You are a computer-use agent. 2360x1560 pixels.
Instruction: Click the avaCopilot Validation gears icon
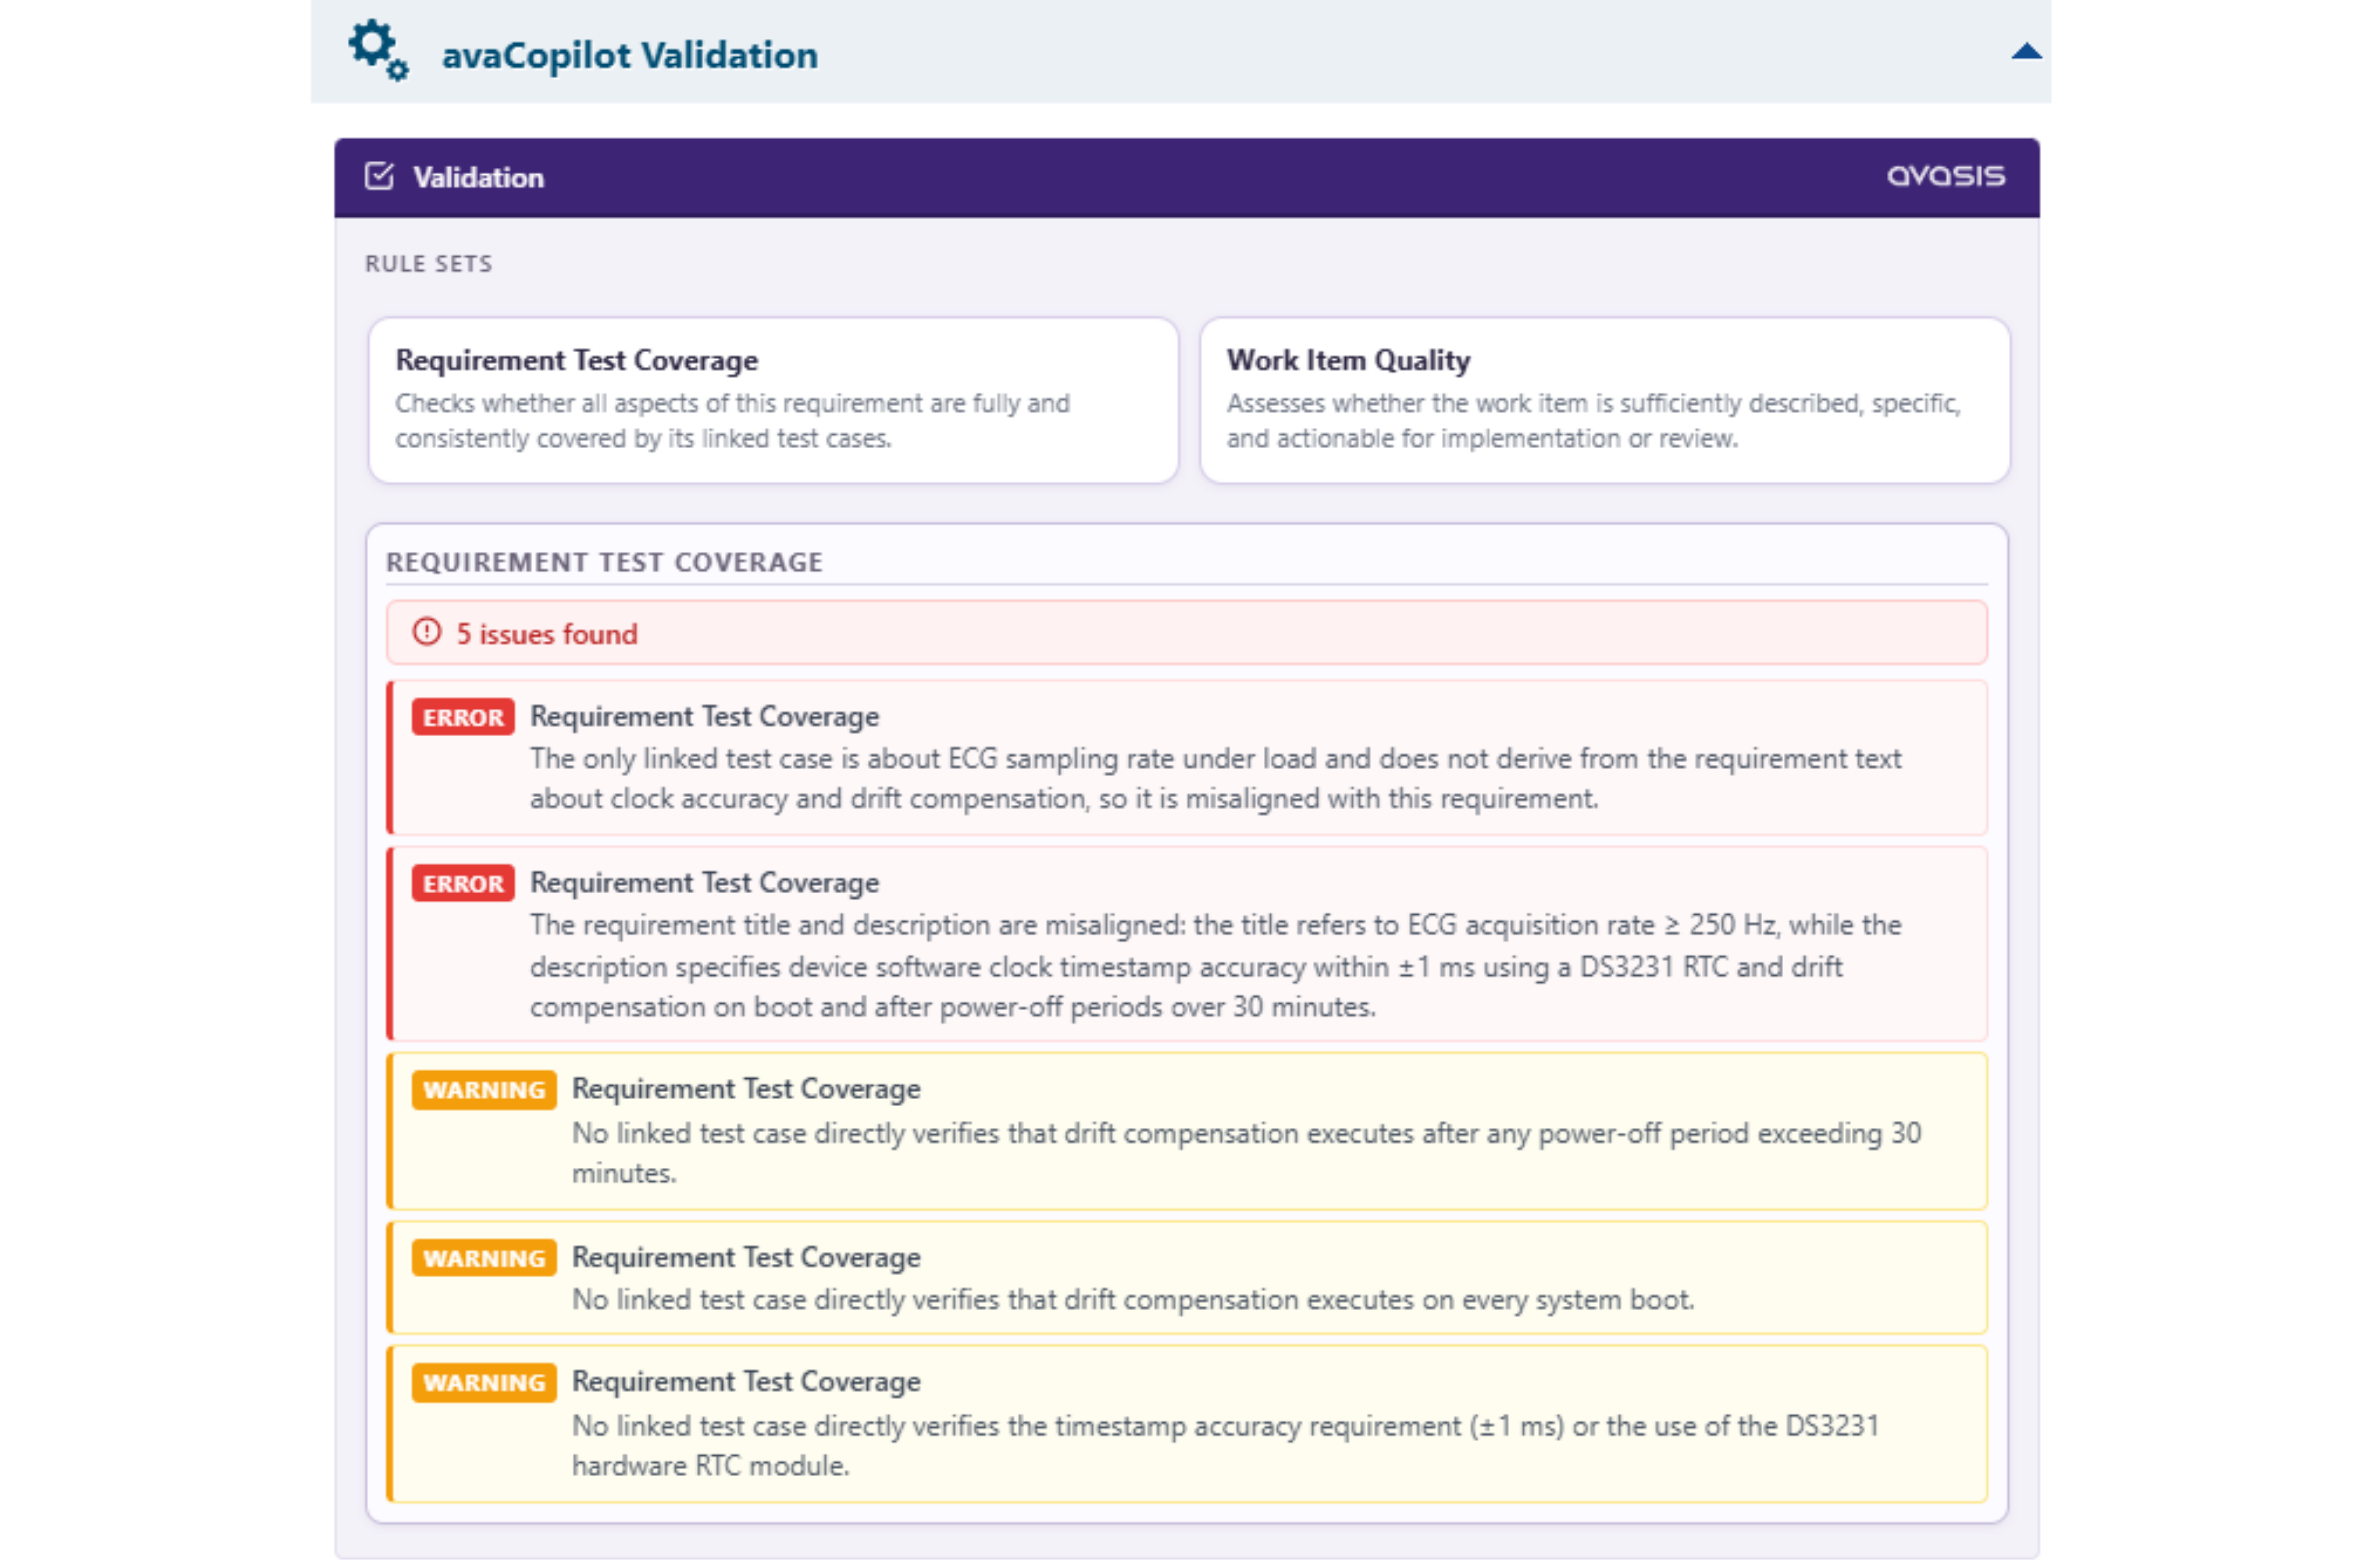[x=378, y=50]
